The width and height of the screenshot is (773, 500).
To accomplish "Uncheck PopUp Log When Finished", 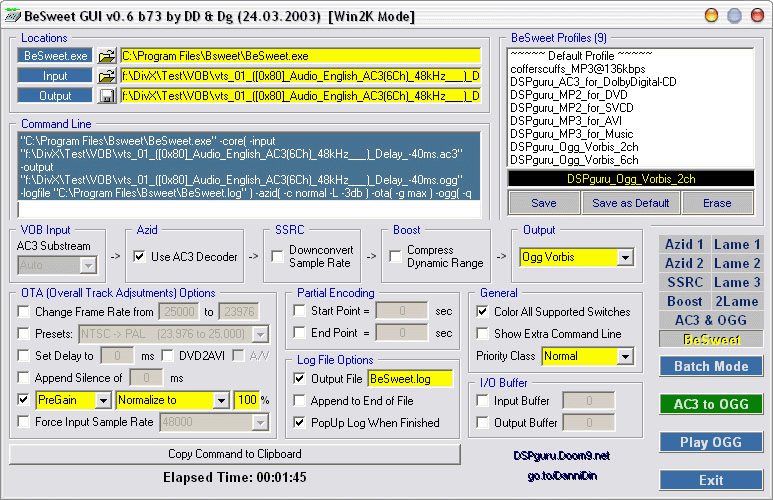I will pos(299,423).
